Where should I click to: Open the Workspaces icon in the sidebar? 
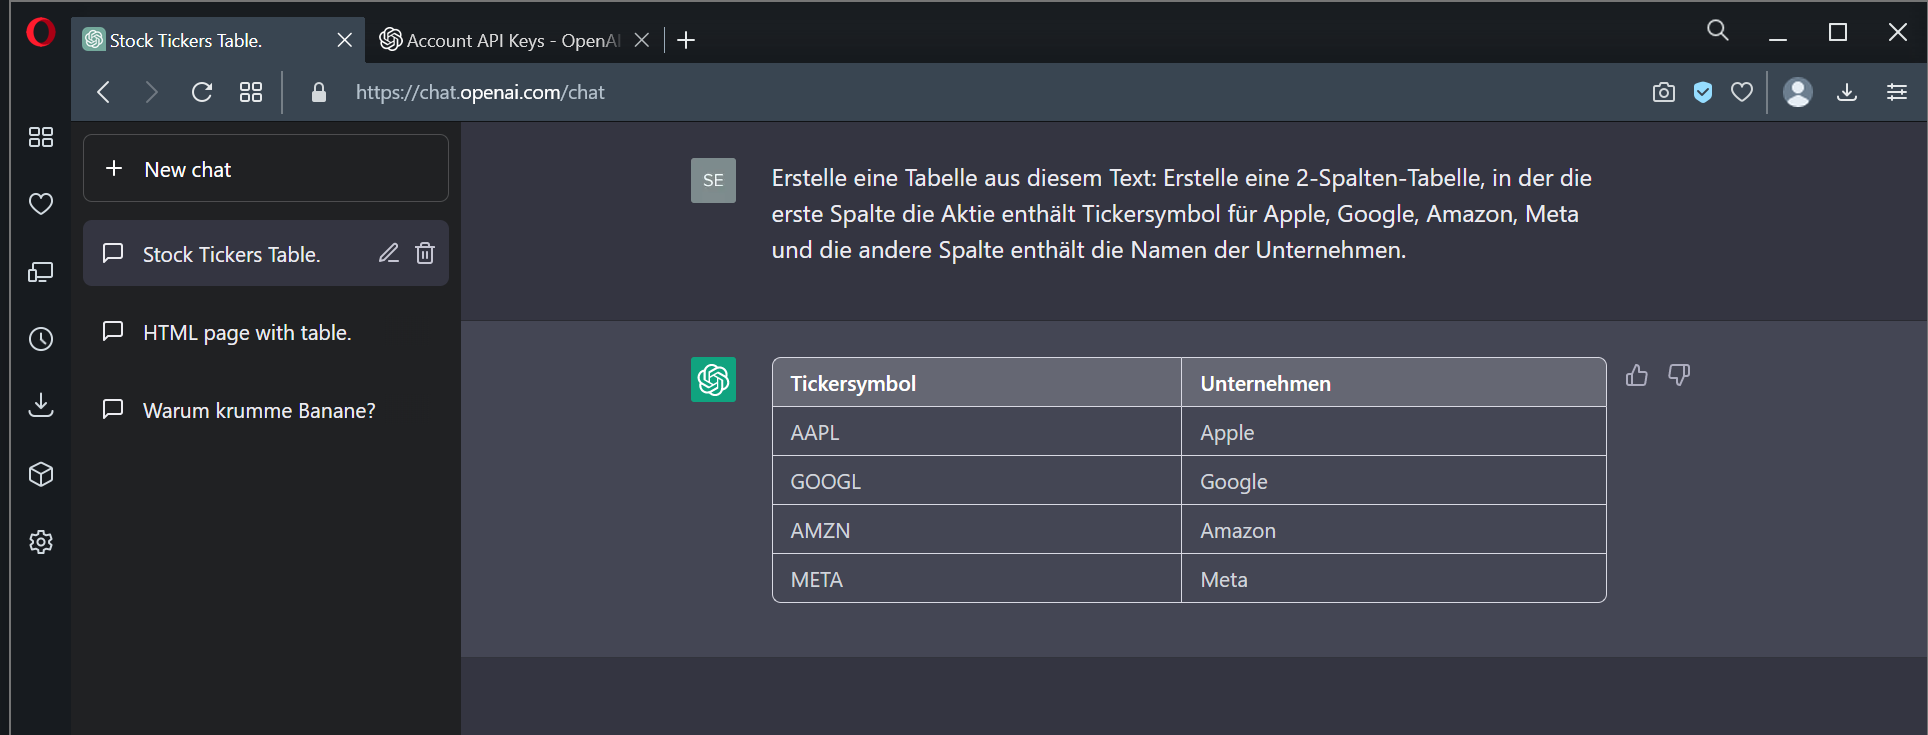tap(41, 137)
